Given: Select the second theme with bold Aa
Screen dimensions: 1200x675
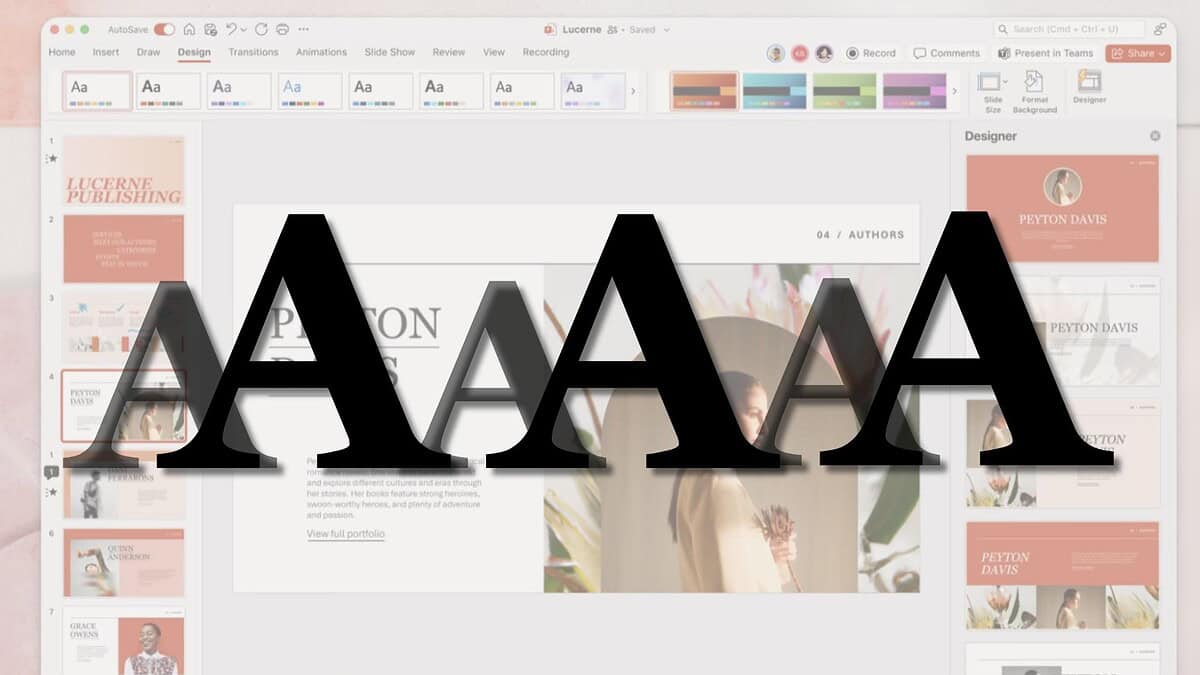Looking at the screenshot, I should [x=168, y=91].
